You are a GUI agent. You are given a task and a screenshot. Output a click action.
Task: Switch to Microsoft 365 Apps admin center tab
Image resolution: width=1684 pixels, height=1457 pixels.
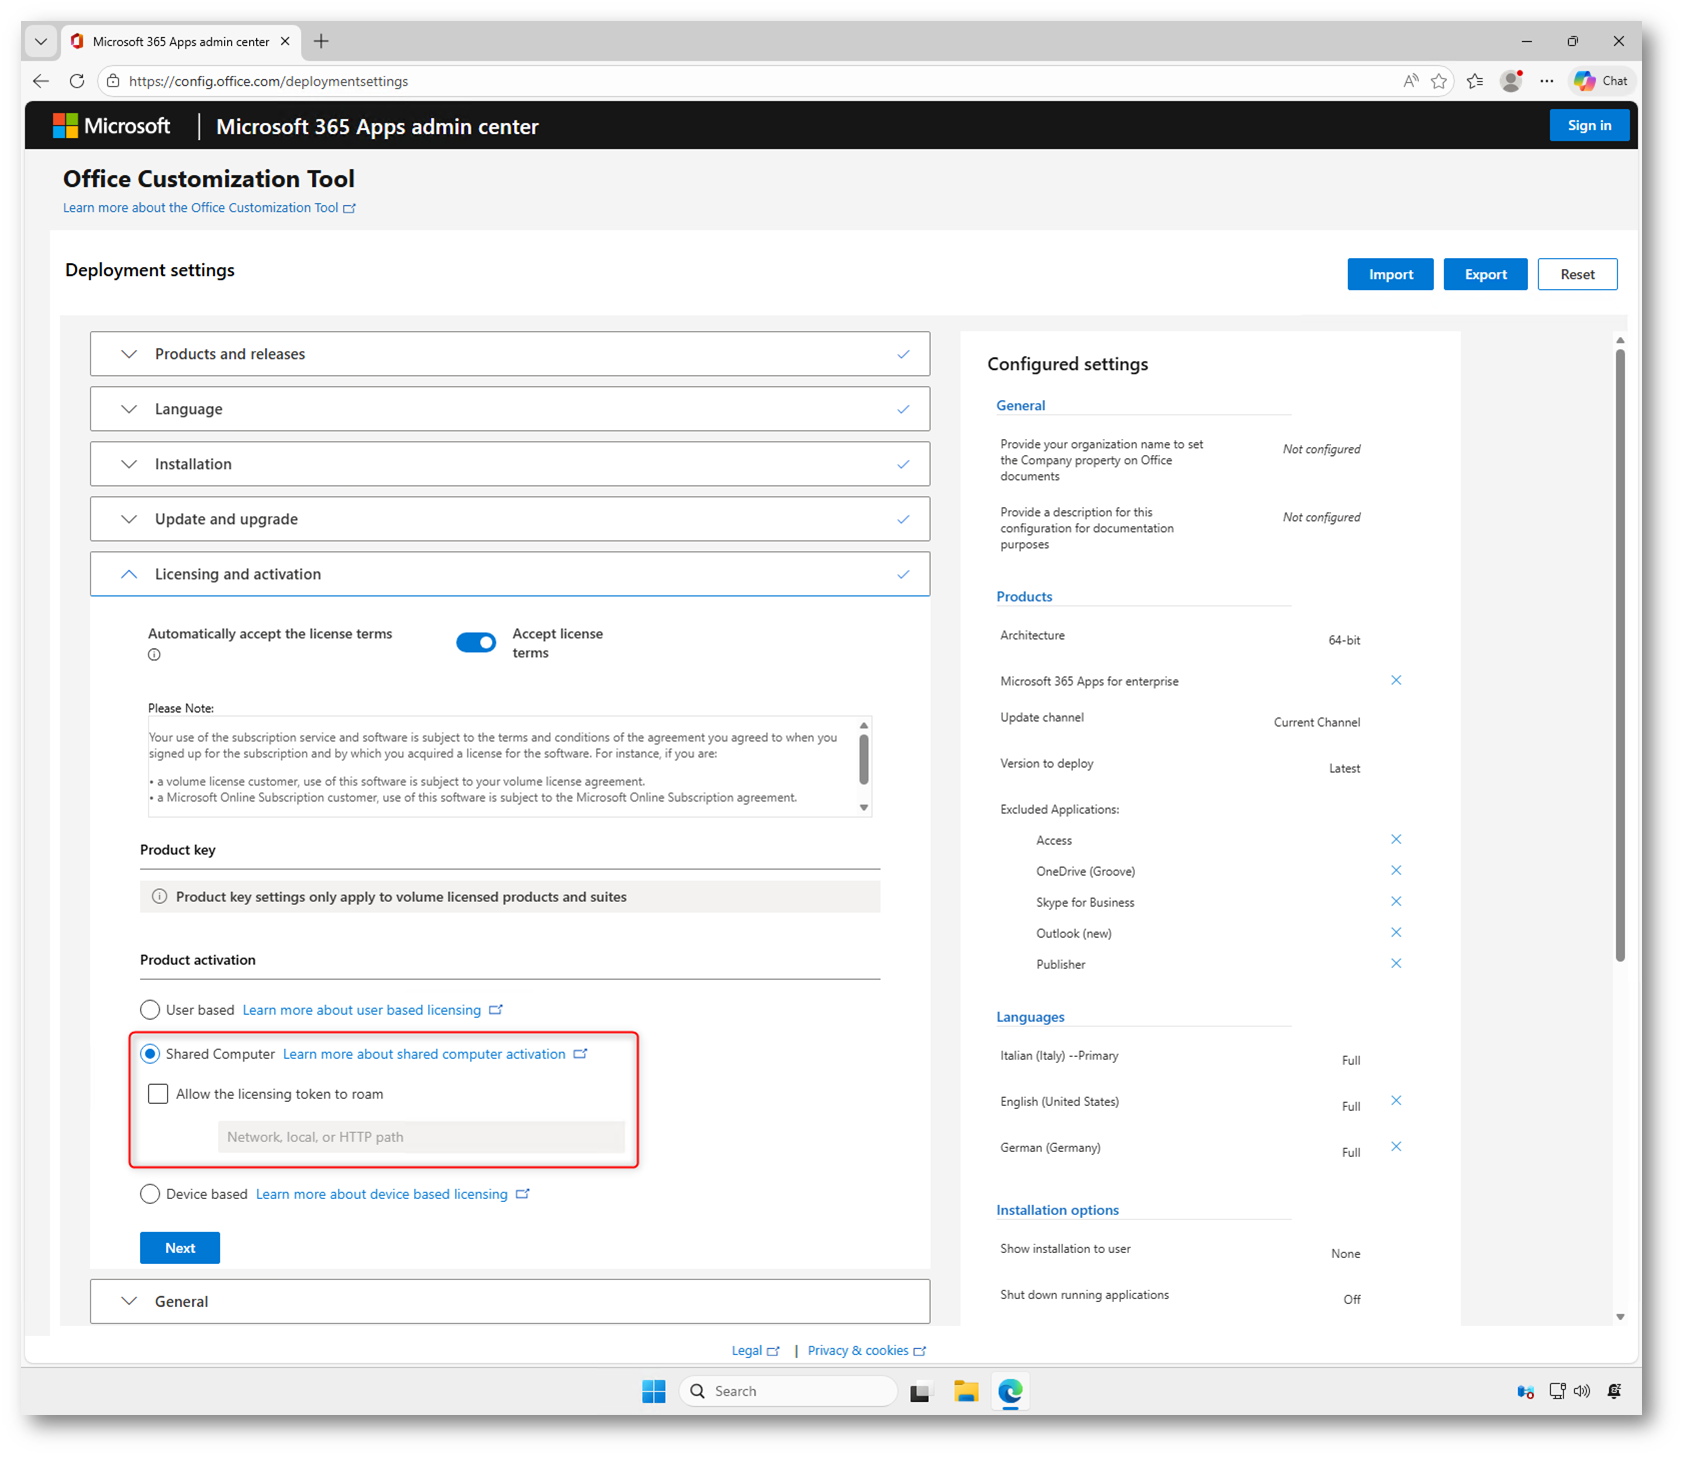point(180,41)
